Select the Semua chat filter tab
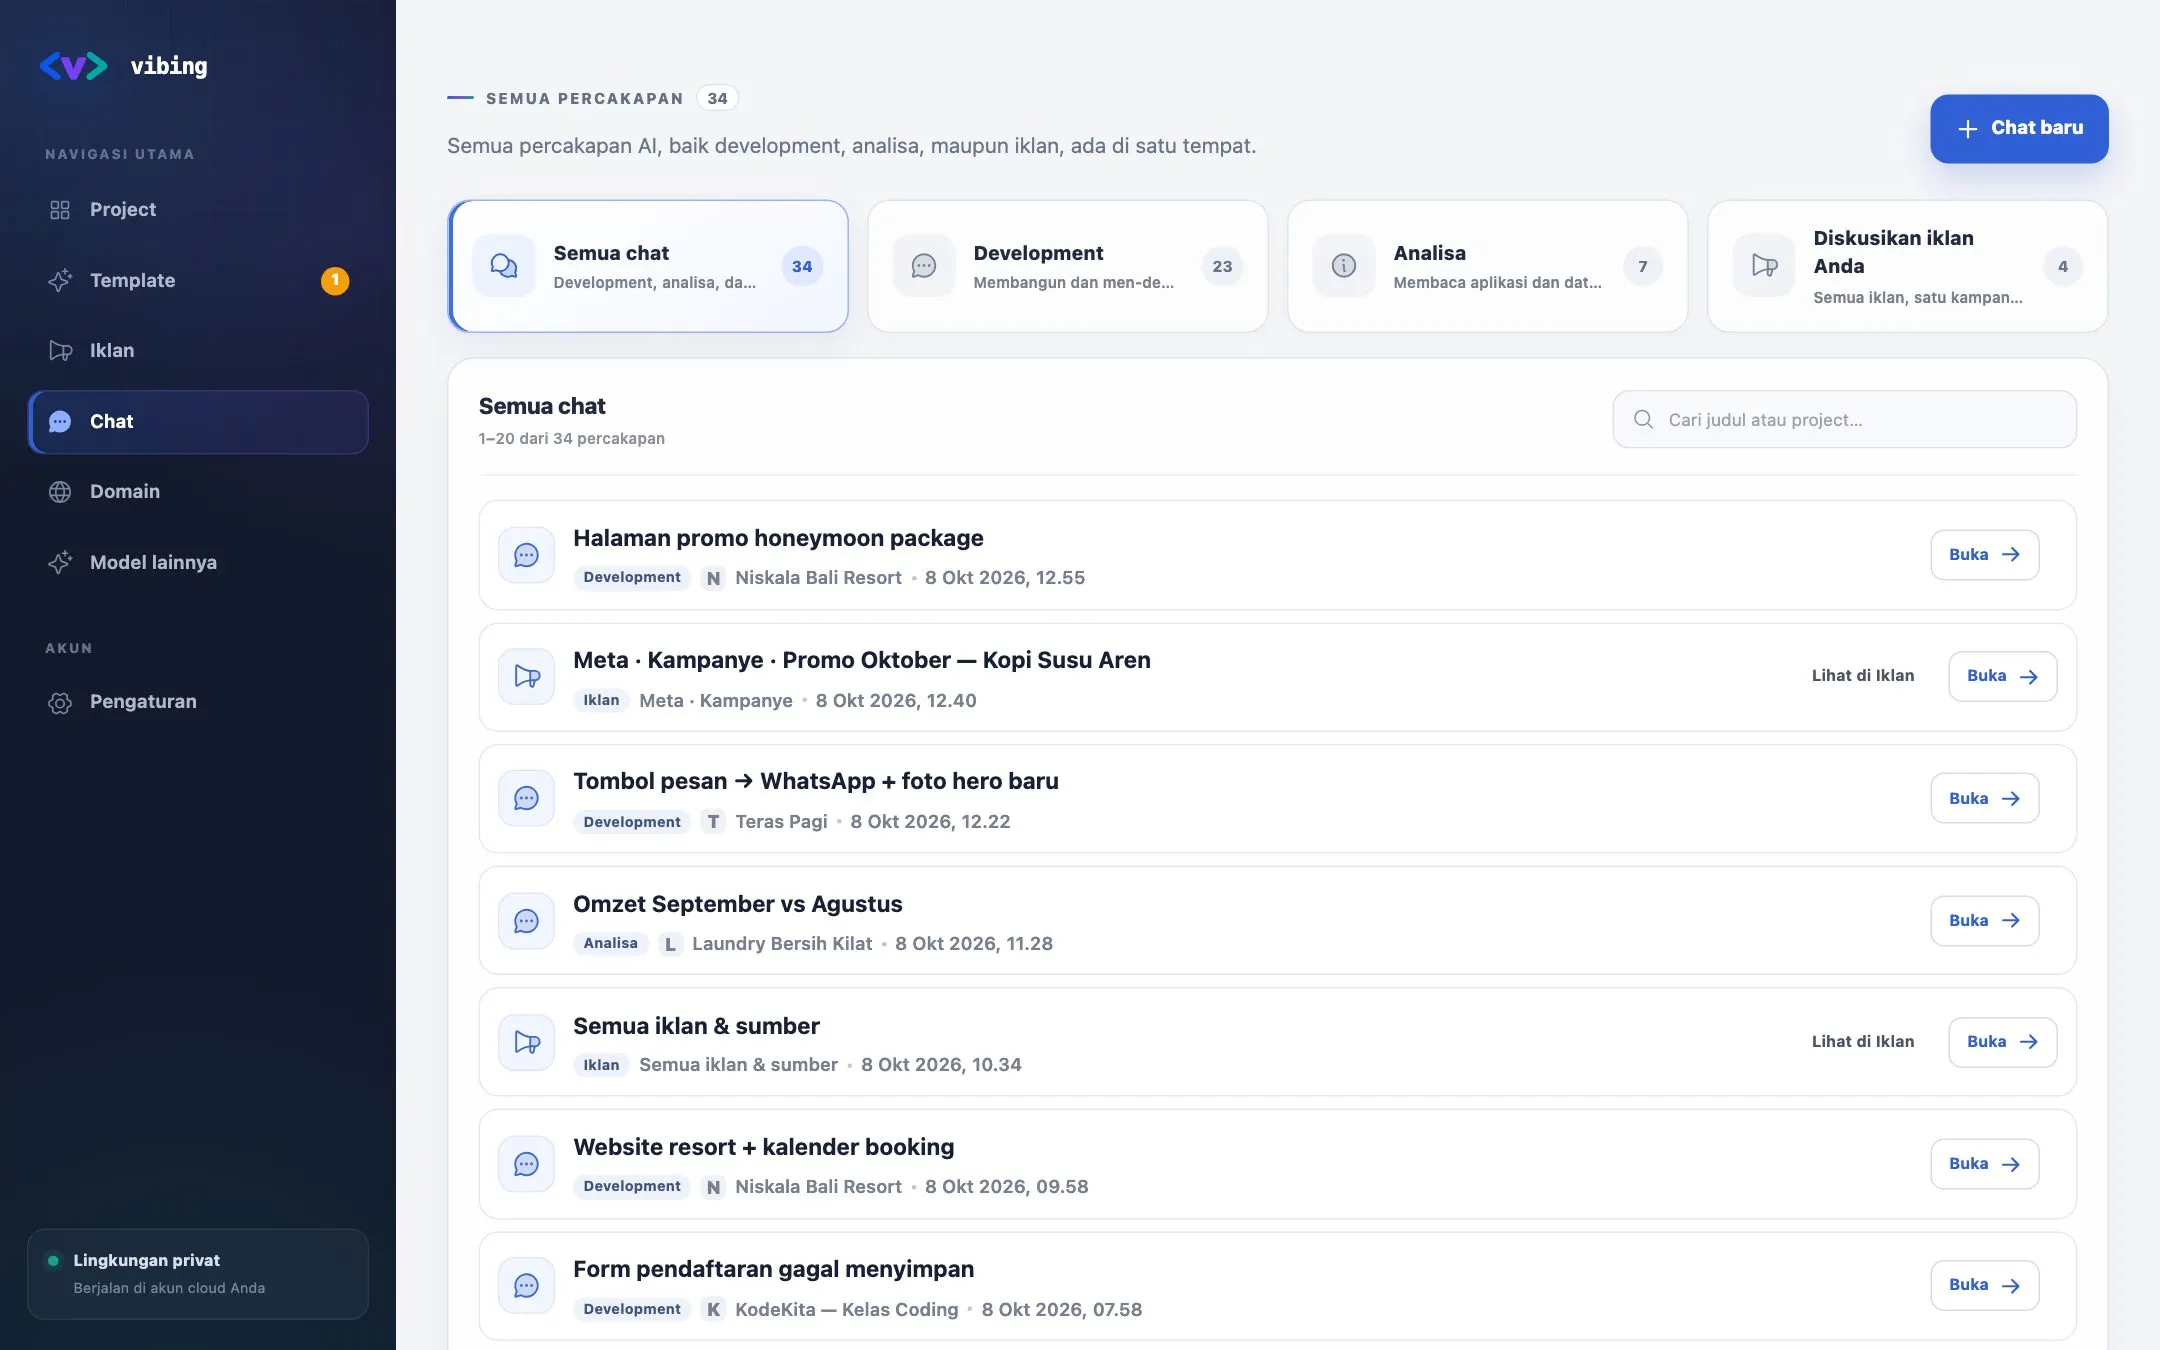Screen dimensions: 2160x1350 click(x=648, y=266)
